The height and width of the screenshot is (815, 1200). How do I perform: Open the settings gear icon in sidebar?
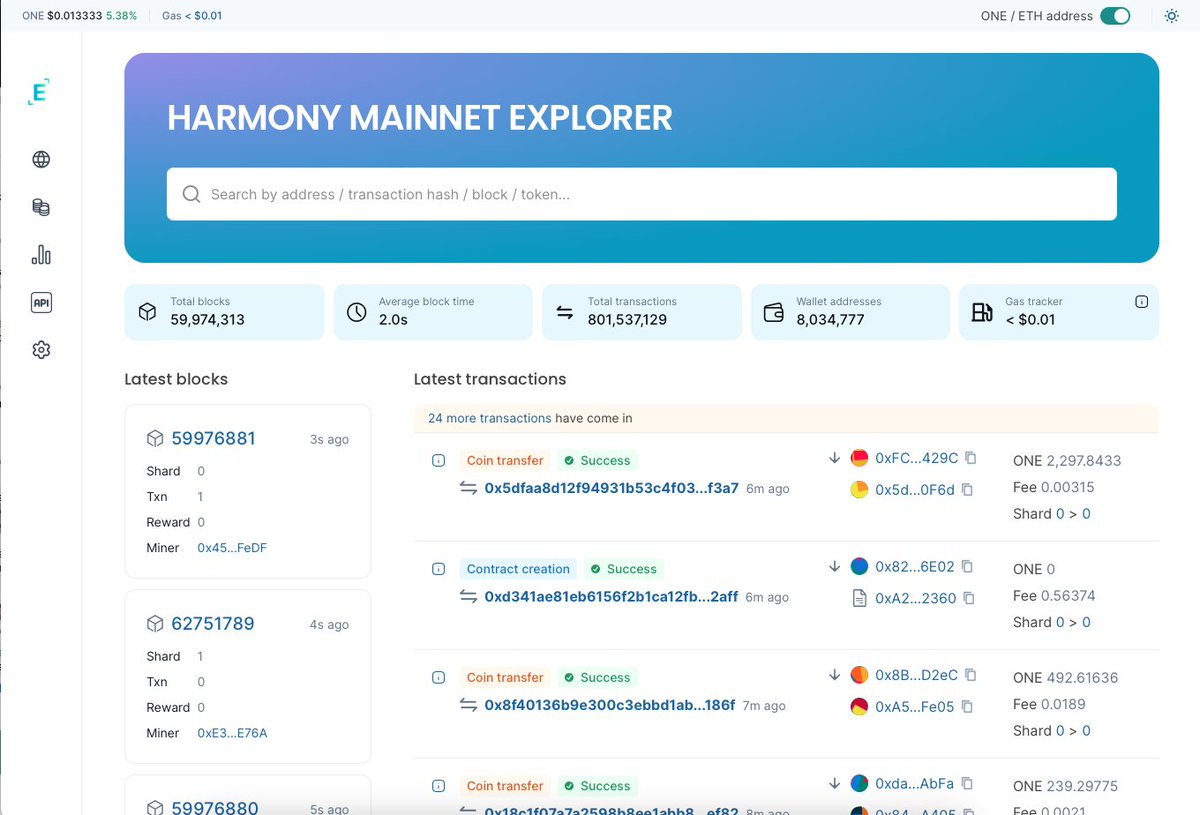pos(41,350)
